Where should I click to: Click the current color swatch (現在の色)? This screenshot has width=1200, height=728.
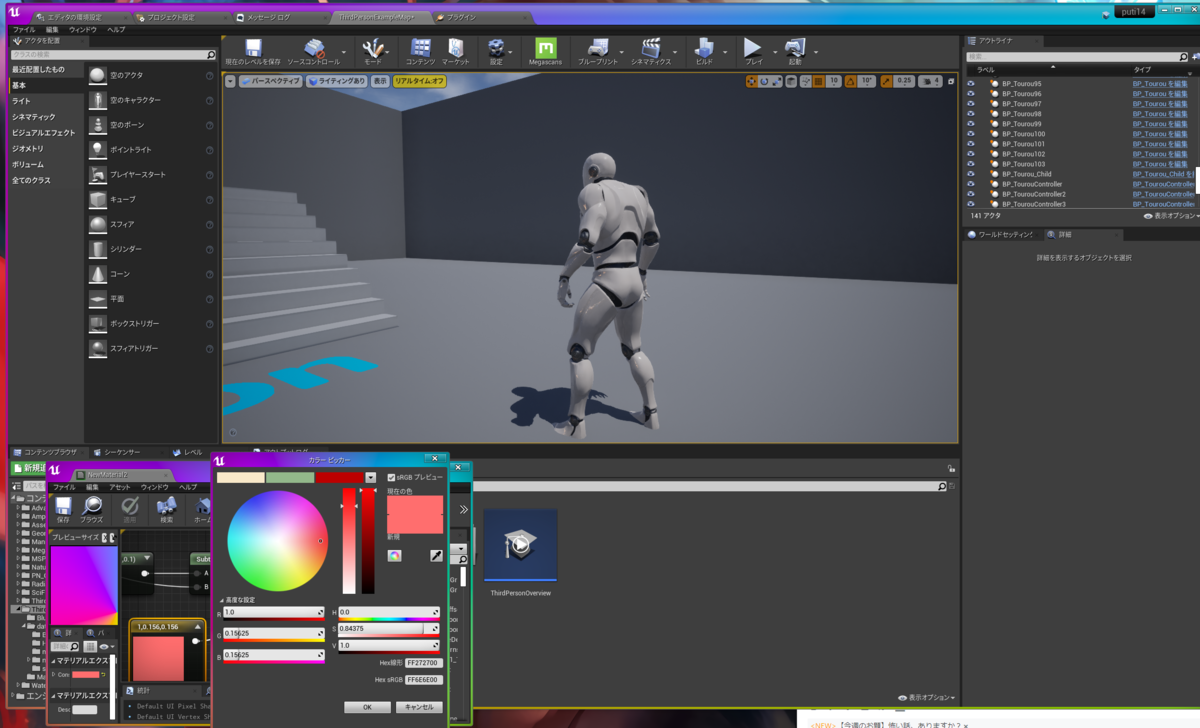415,515
